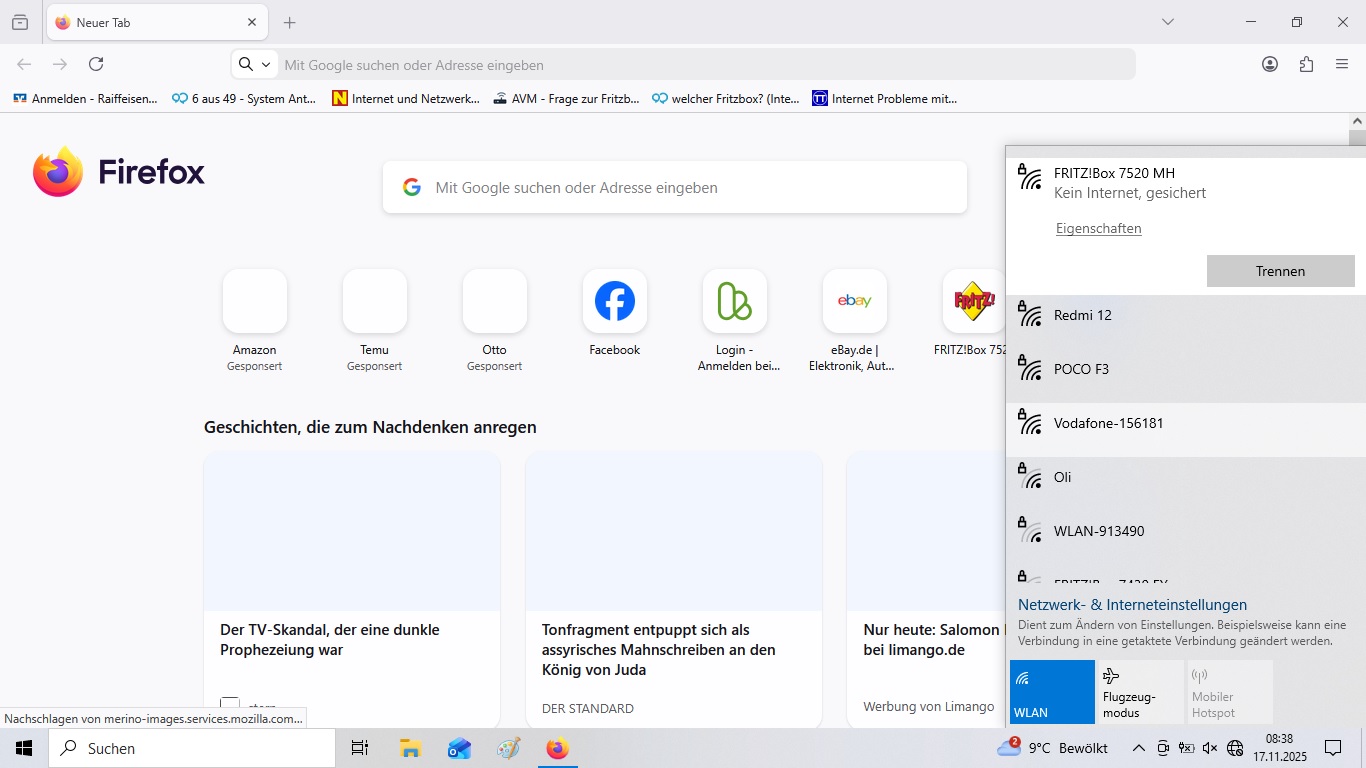1366x768 pixels.
Task: Open File Explorer from taskbar
Action: click(410, 748)
